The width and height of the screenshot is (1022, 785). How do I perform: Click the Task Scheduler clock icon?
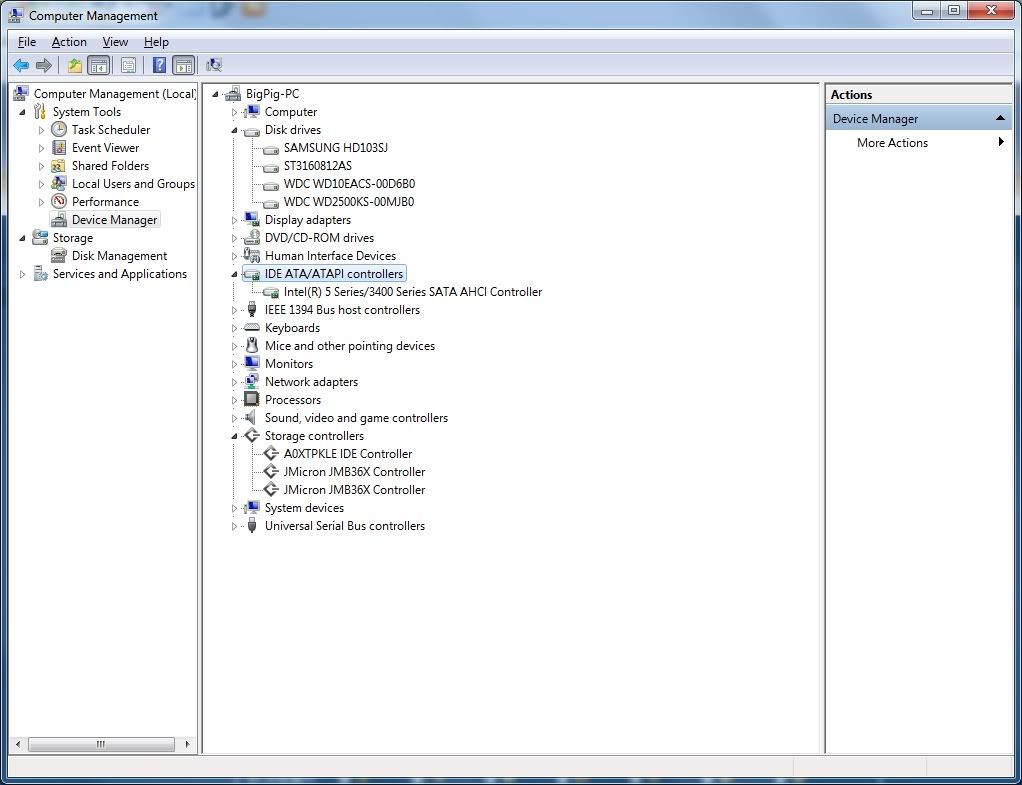59,130
